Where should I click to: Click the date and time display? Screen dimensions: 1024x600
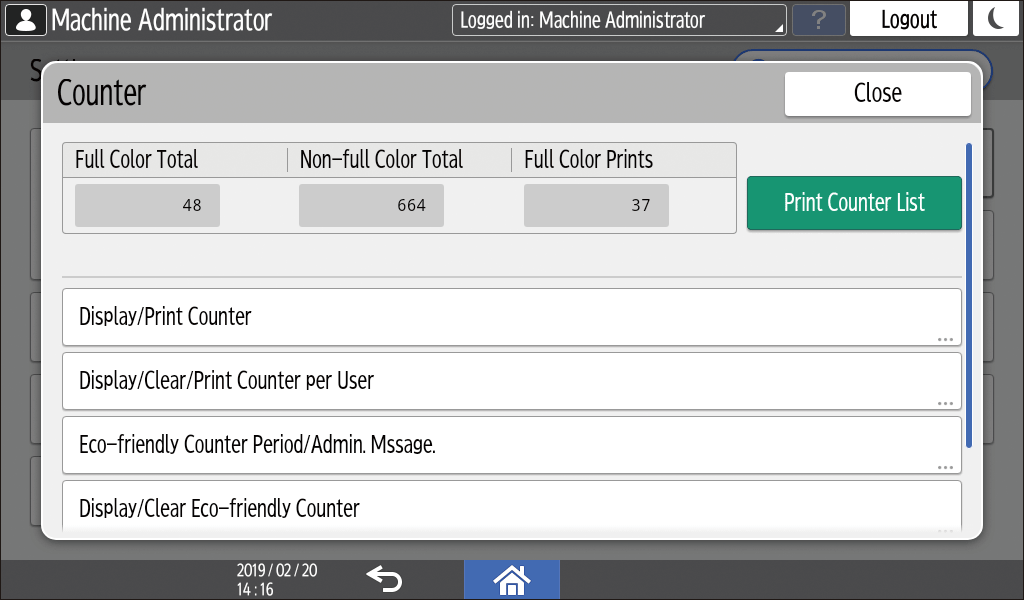(x=277, y=579)
